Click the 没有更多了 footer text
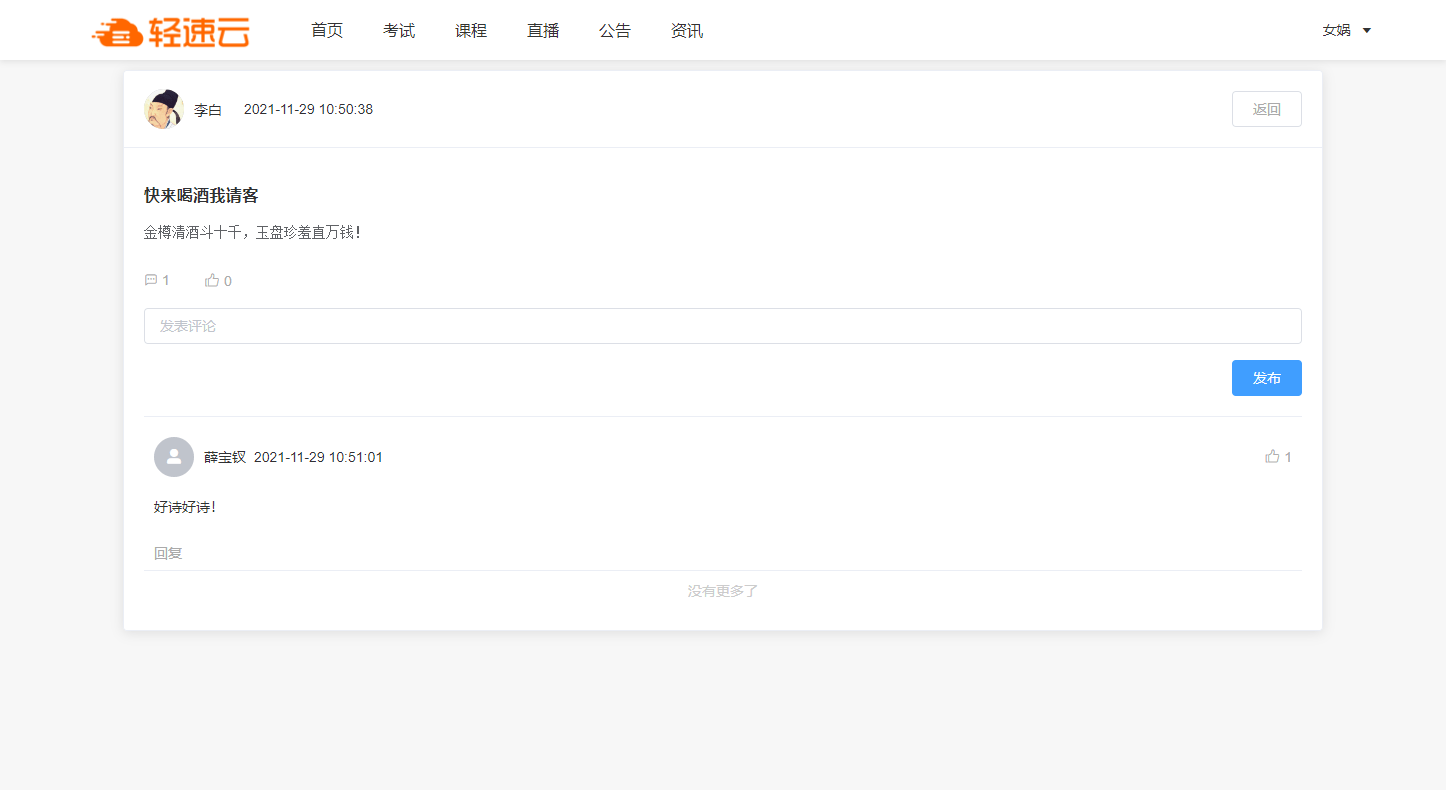The height and width of the screenshot is (790, 1446). click(x=723, y=592)
